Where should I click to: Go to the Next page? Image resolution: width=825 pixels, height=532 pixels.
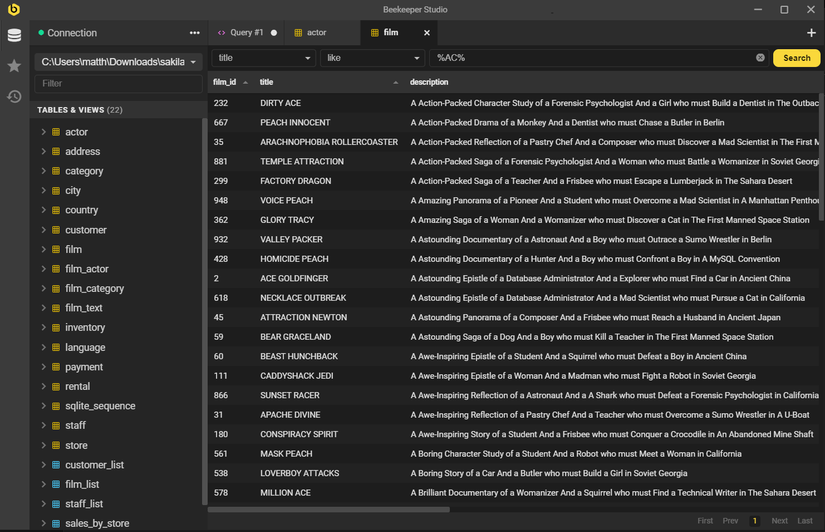[779, 521]
